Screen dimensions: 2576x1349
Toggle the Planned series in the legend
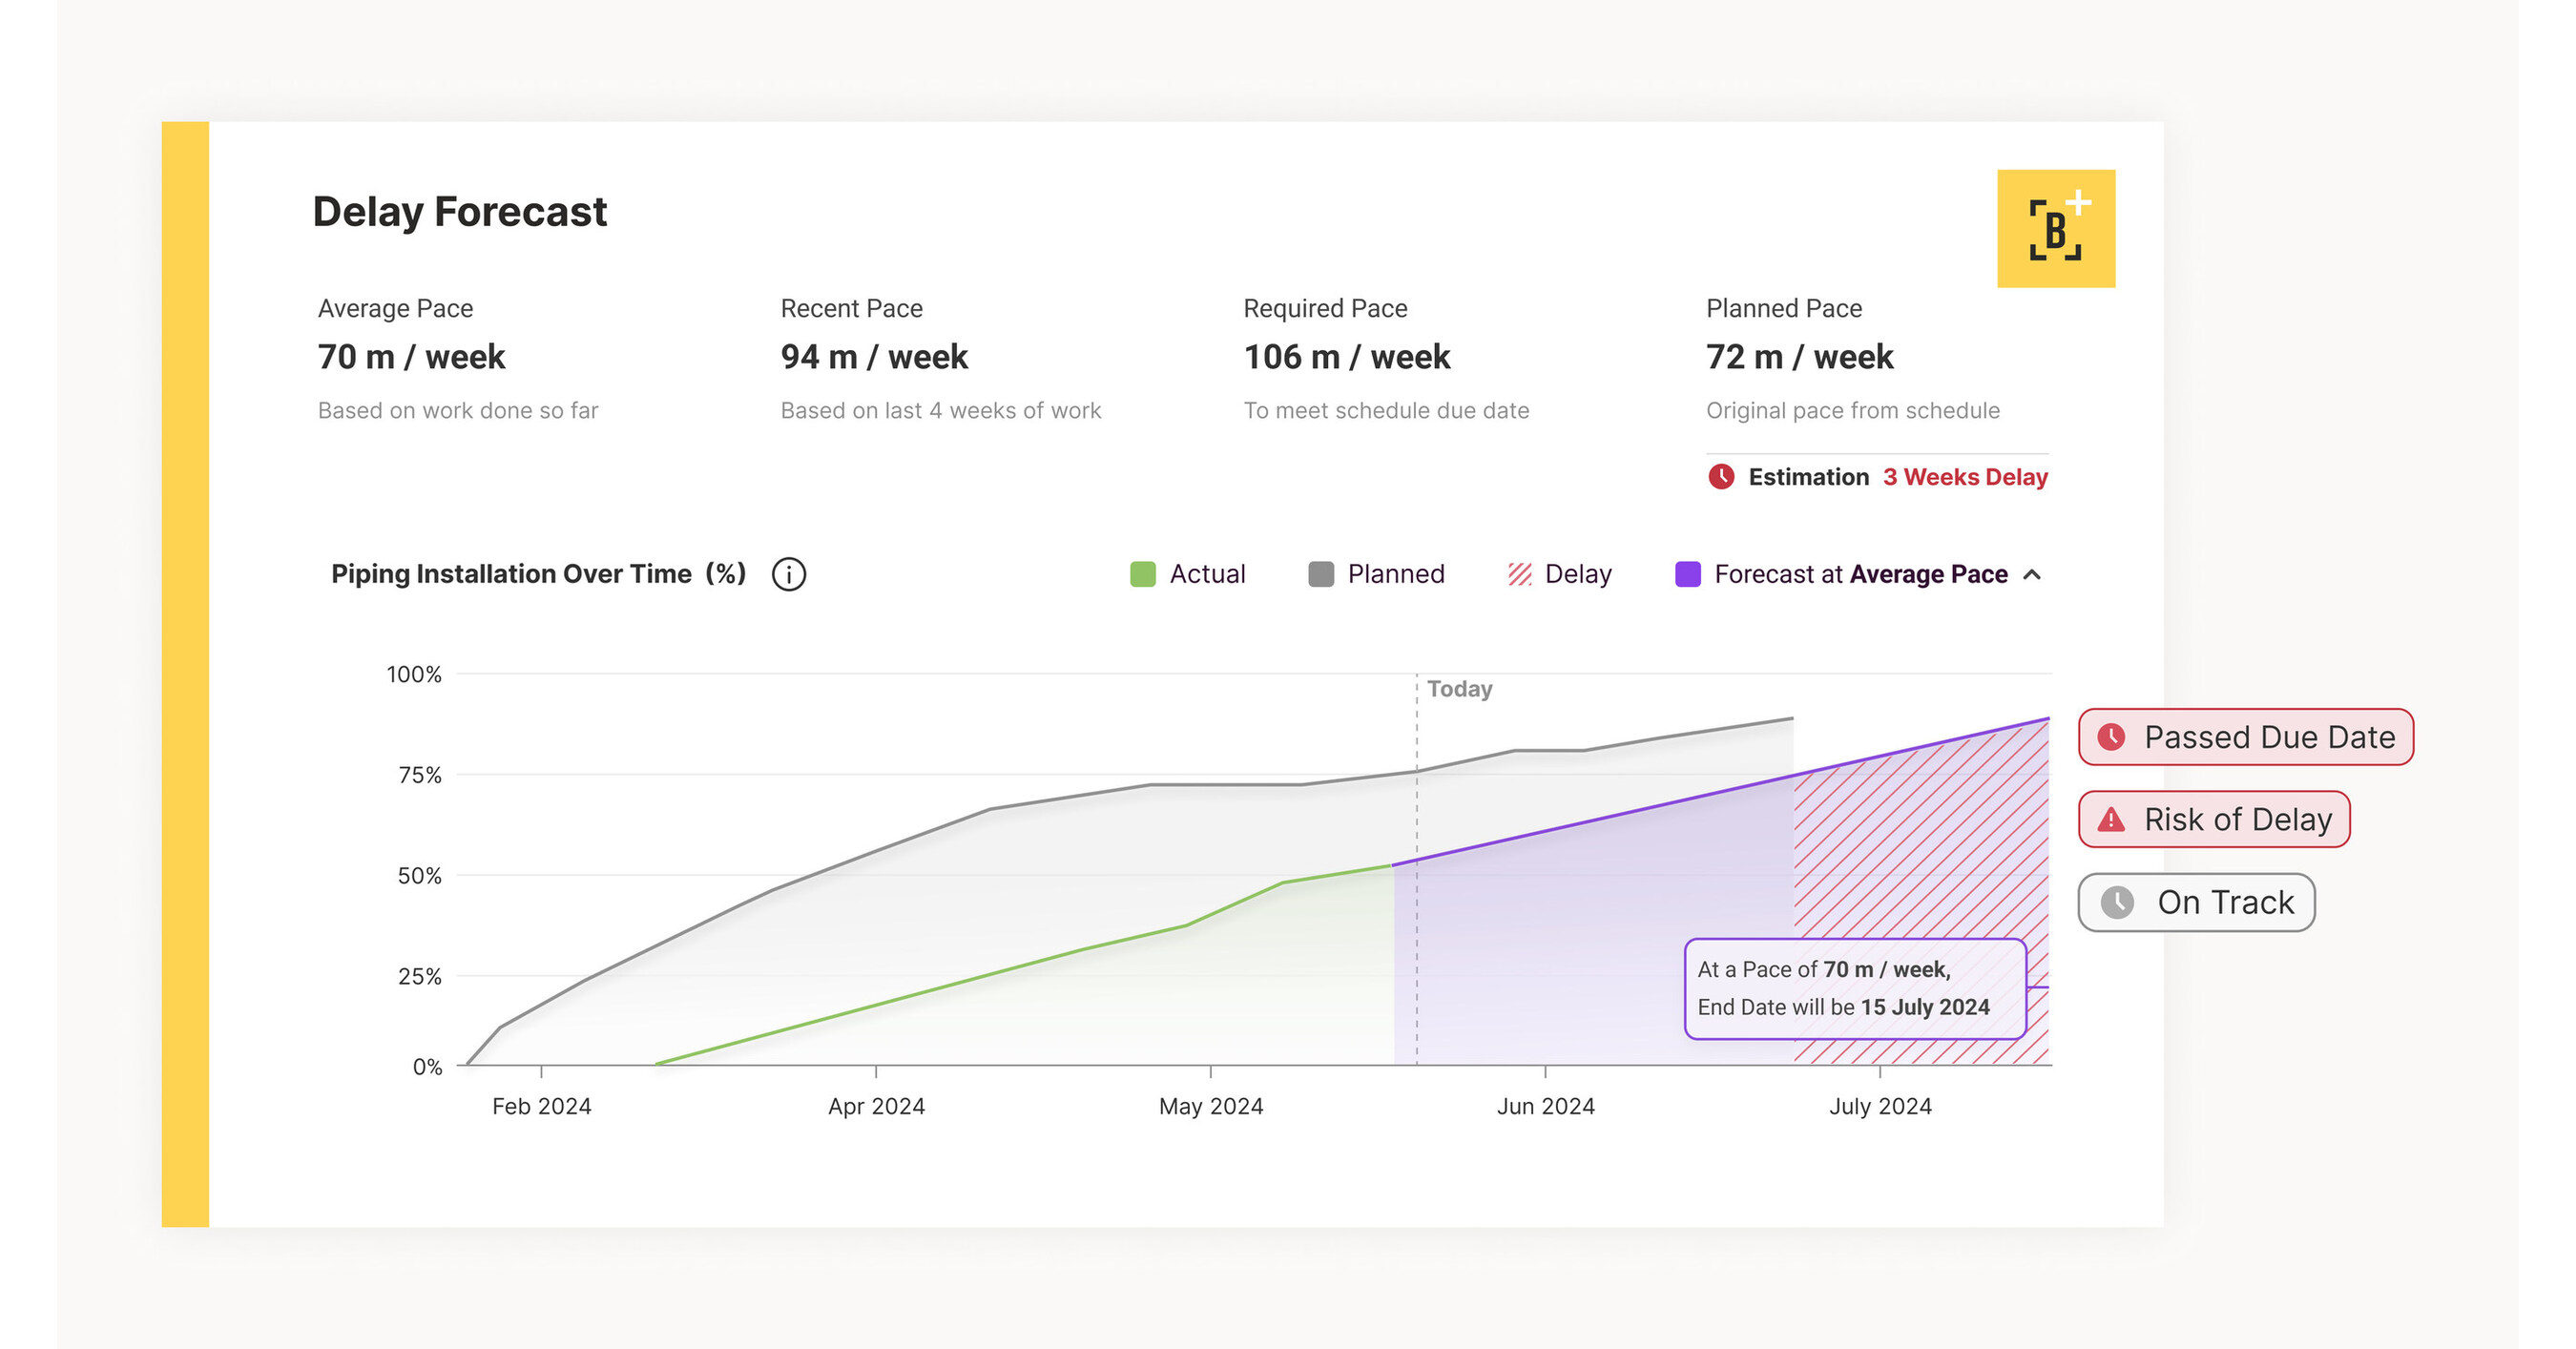[1396, 573]
